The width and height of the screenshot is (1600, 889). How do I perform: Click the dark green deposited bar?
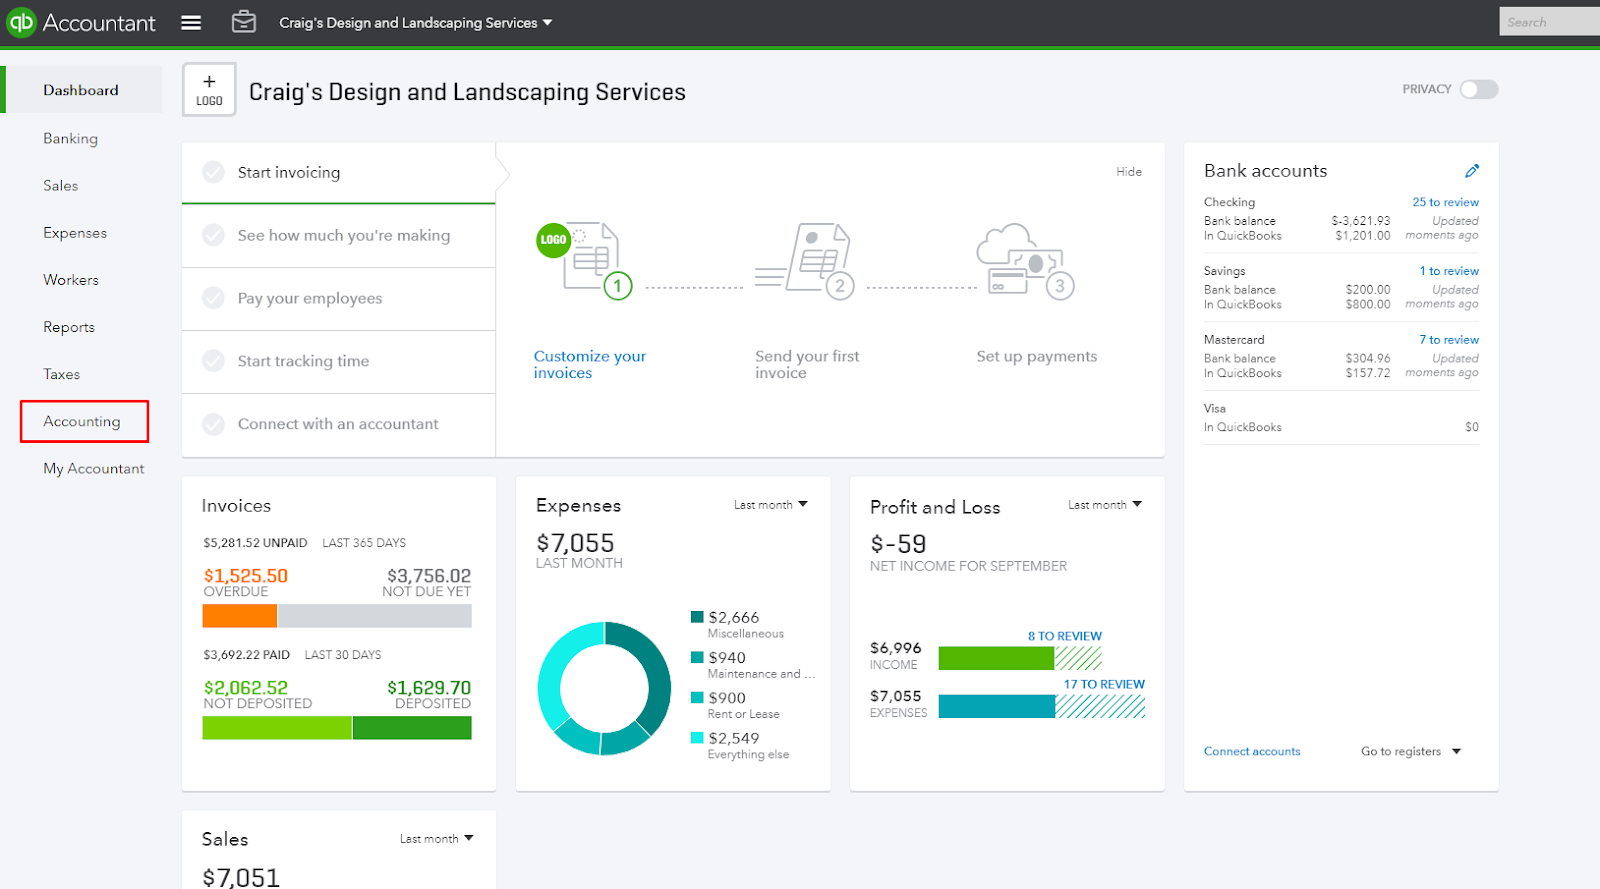coord(412,728)
